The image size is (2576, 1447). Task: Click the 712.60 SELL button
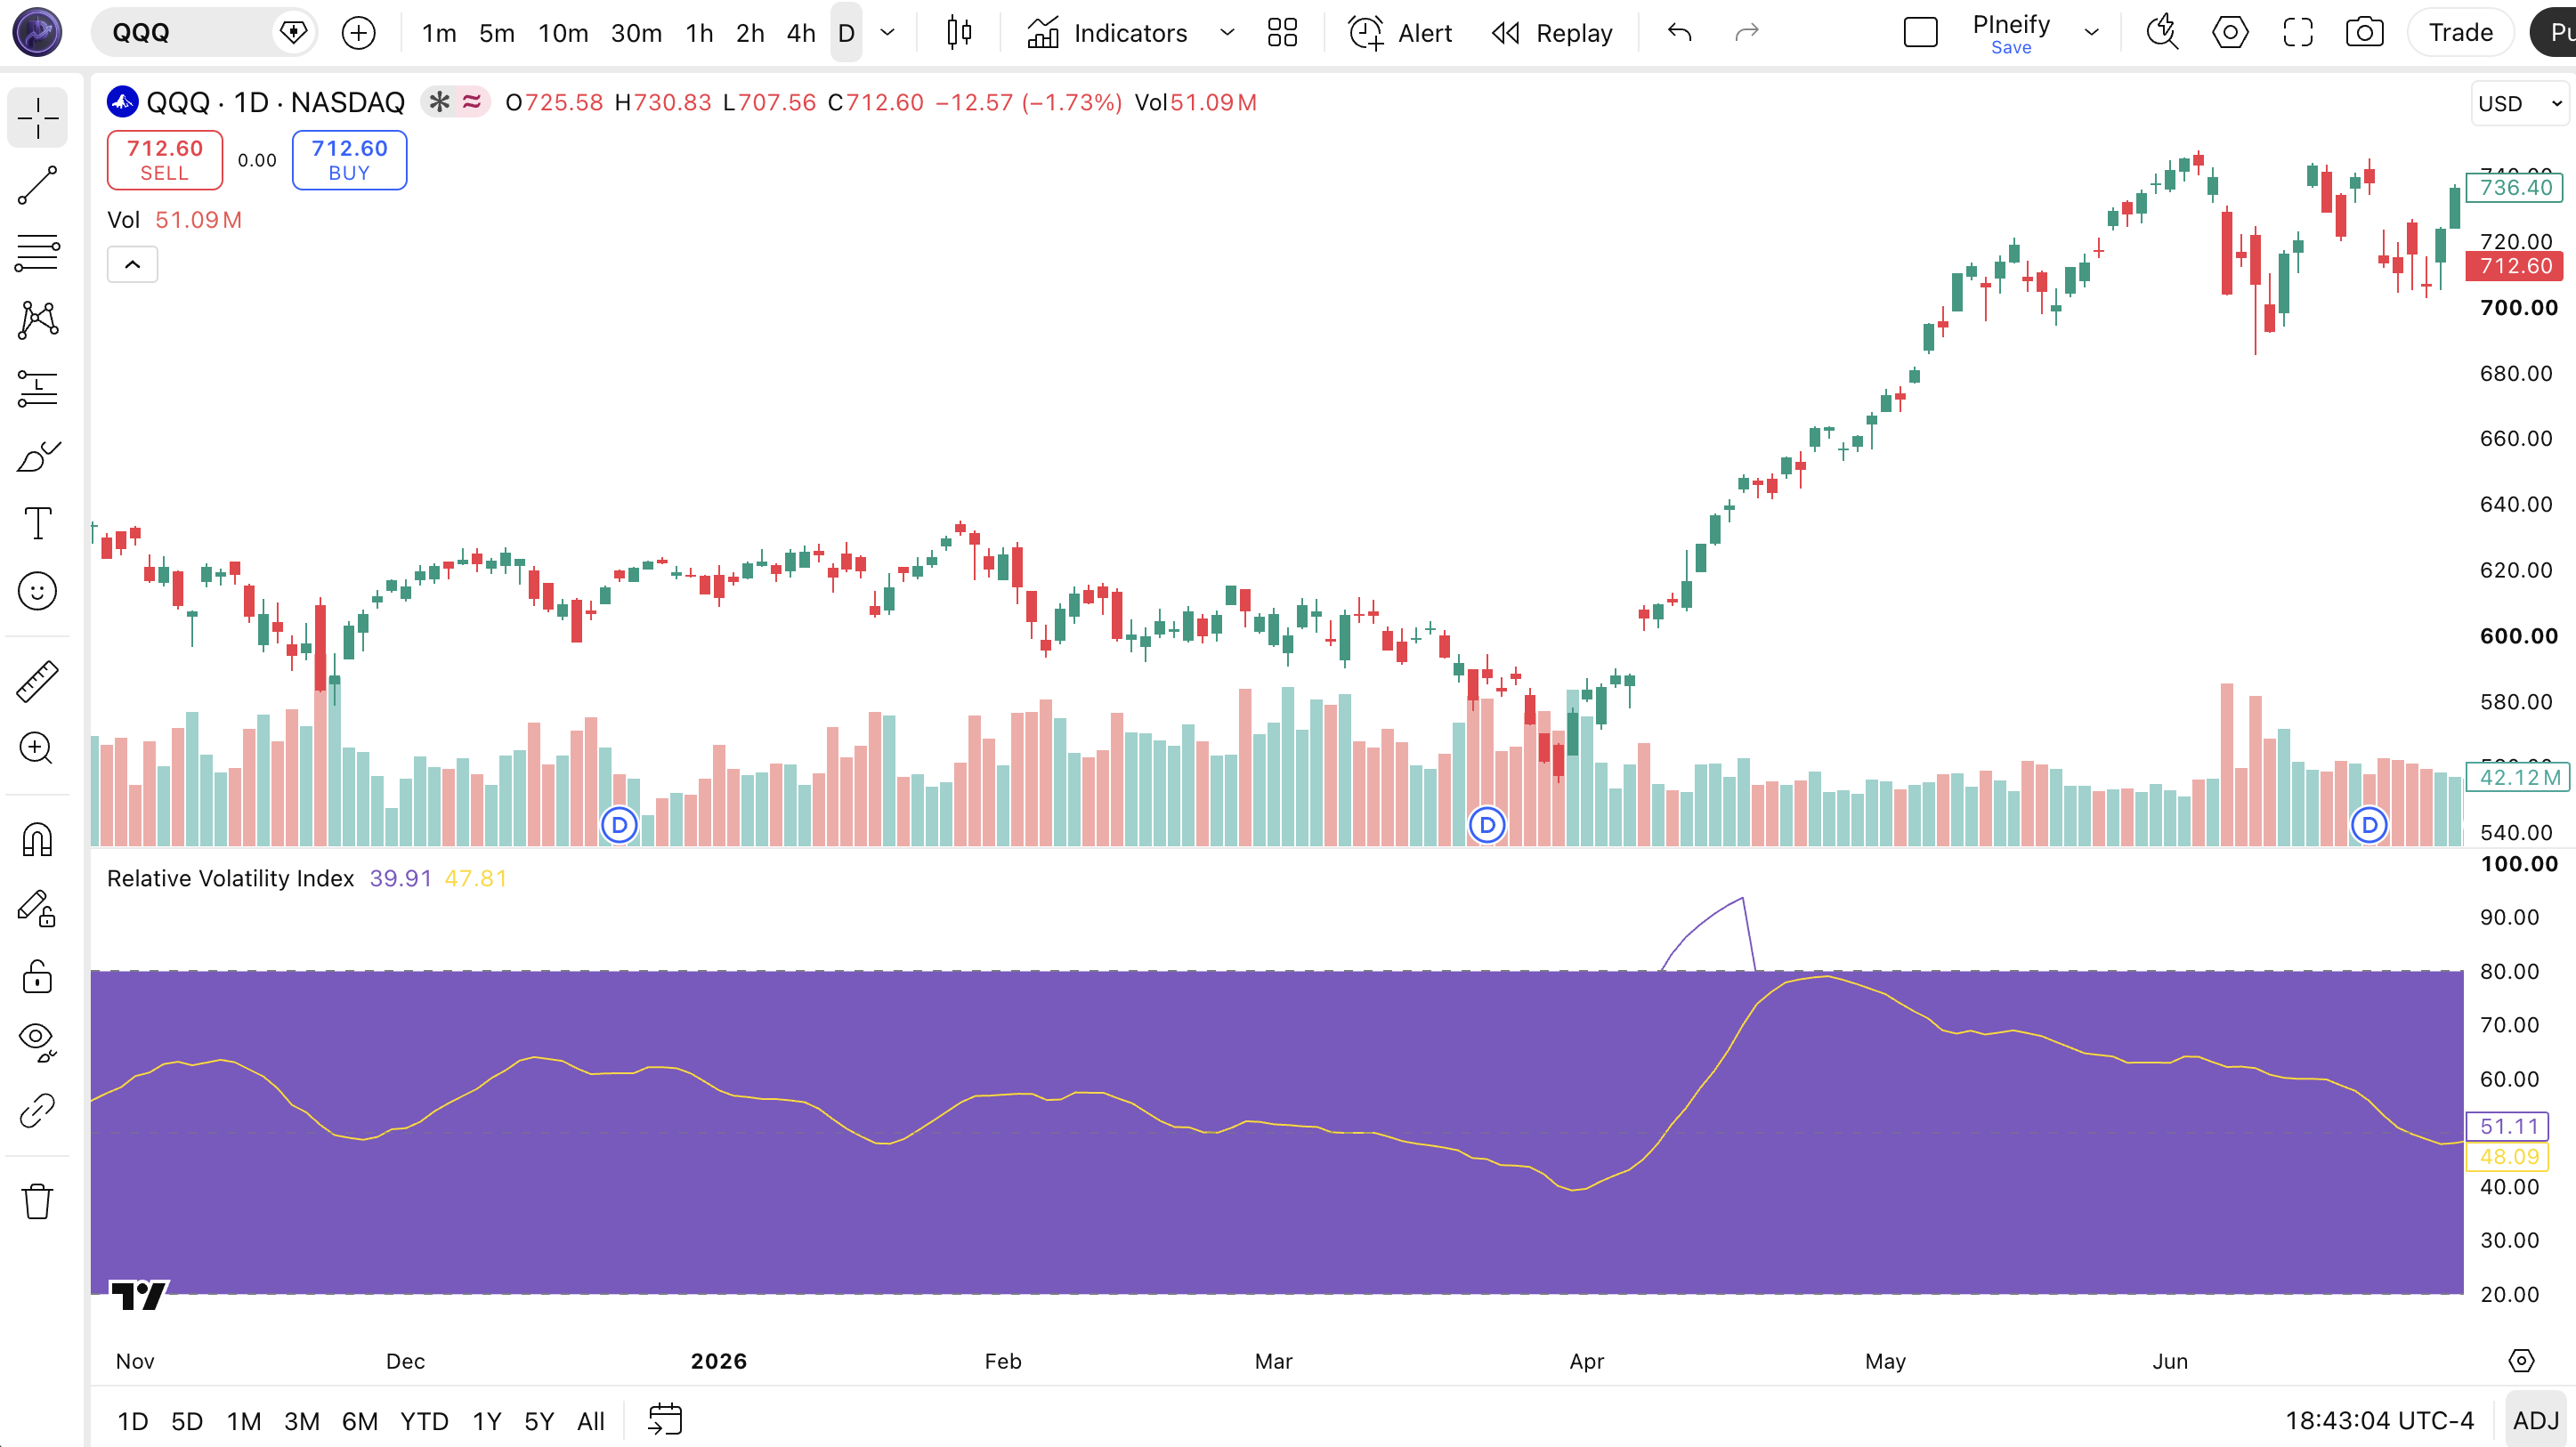(x=165, y=160)
